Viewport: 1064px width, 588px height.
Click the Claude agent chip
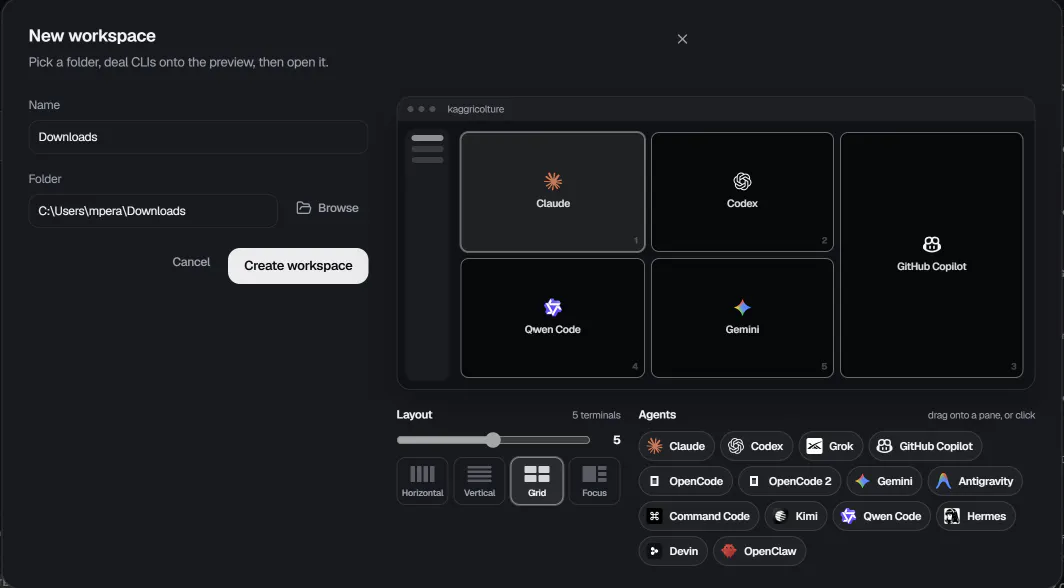click(x=677, y=446)
